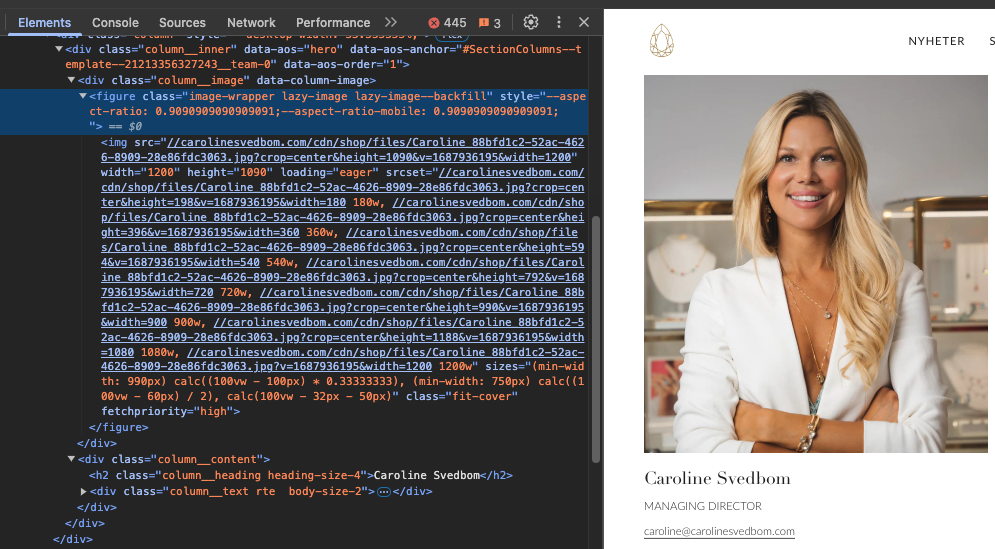995x549 pixels.
Task: Open the 360w srcset image link
Action: (x=343, y=217)
